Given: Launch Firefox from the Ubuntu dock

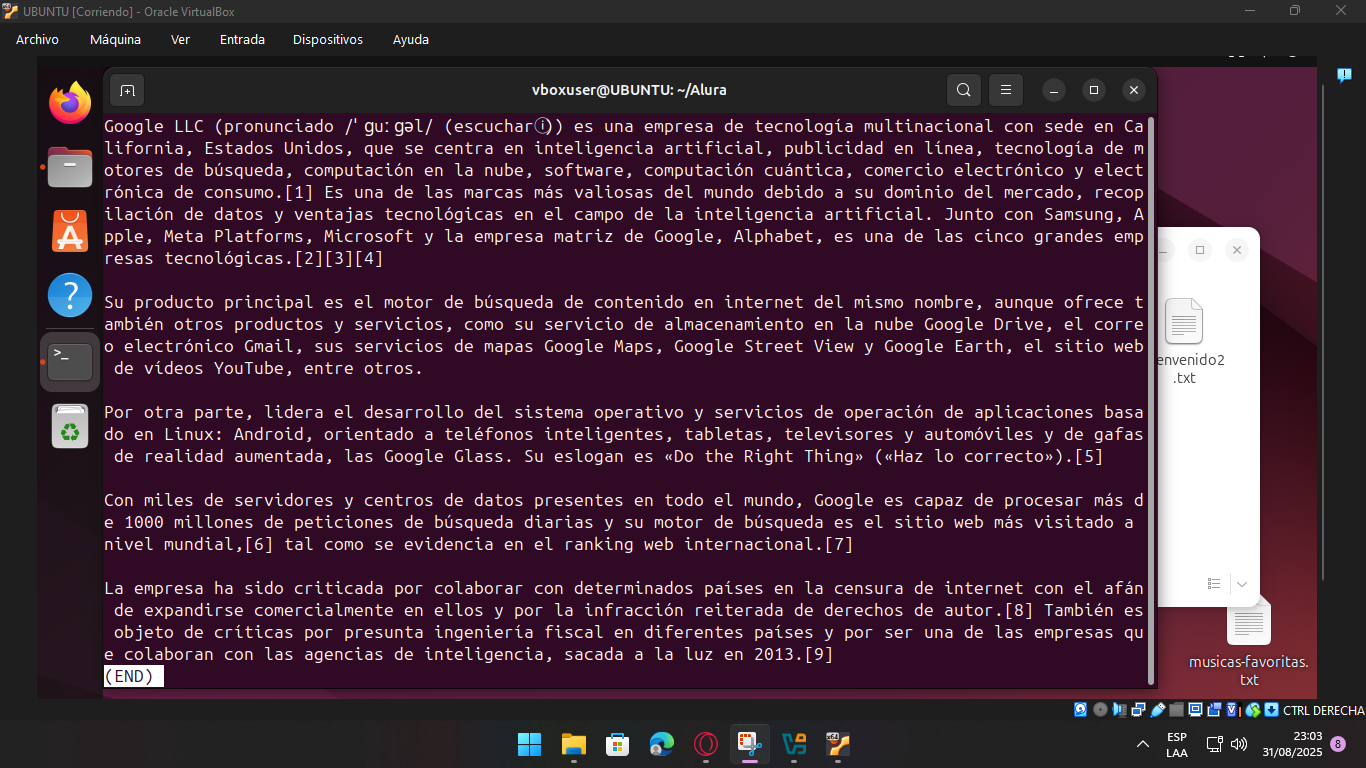Looking at the screenshot, I should [70, 103].
